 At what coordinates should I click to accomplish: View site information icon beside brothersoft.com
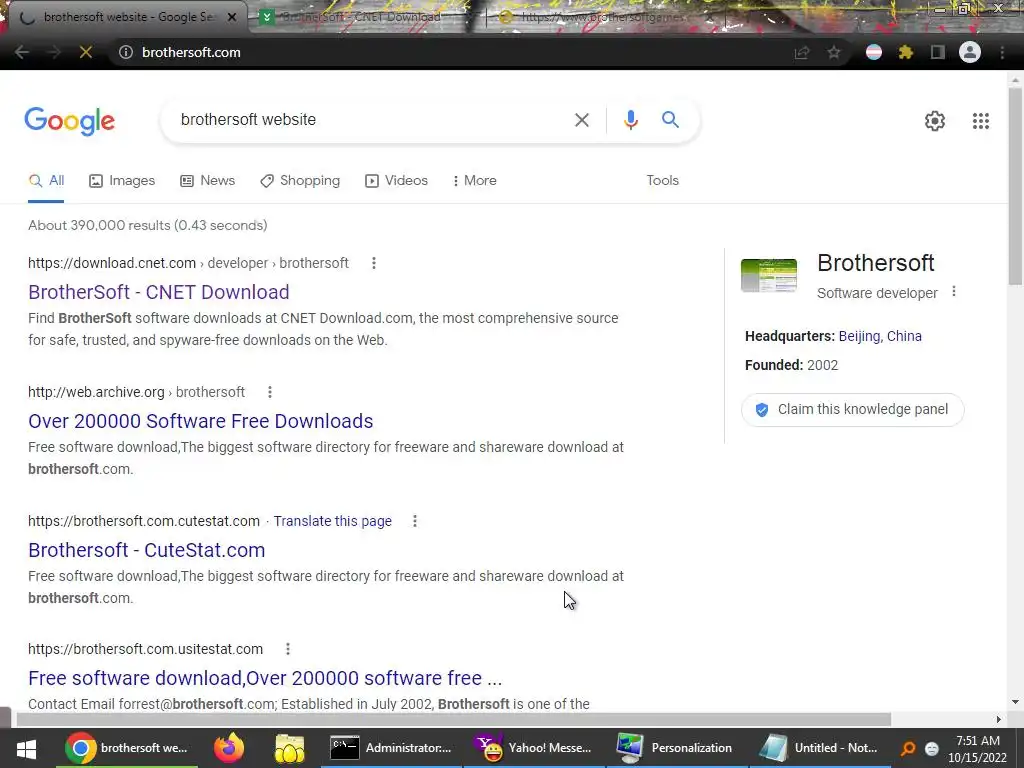pyautogui.click(x=126, y=52)
